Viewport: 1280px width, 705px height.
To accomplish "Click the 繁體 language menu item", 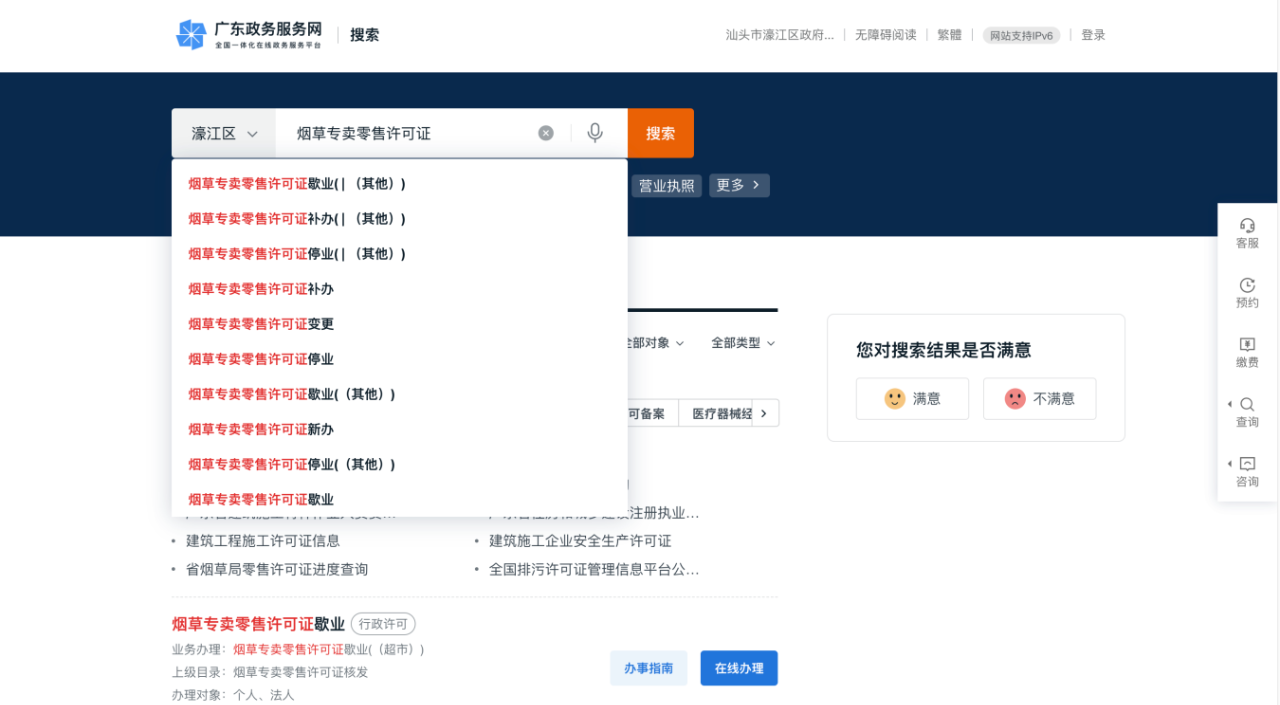I will (x=948, y=34).
